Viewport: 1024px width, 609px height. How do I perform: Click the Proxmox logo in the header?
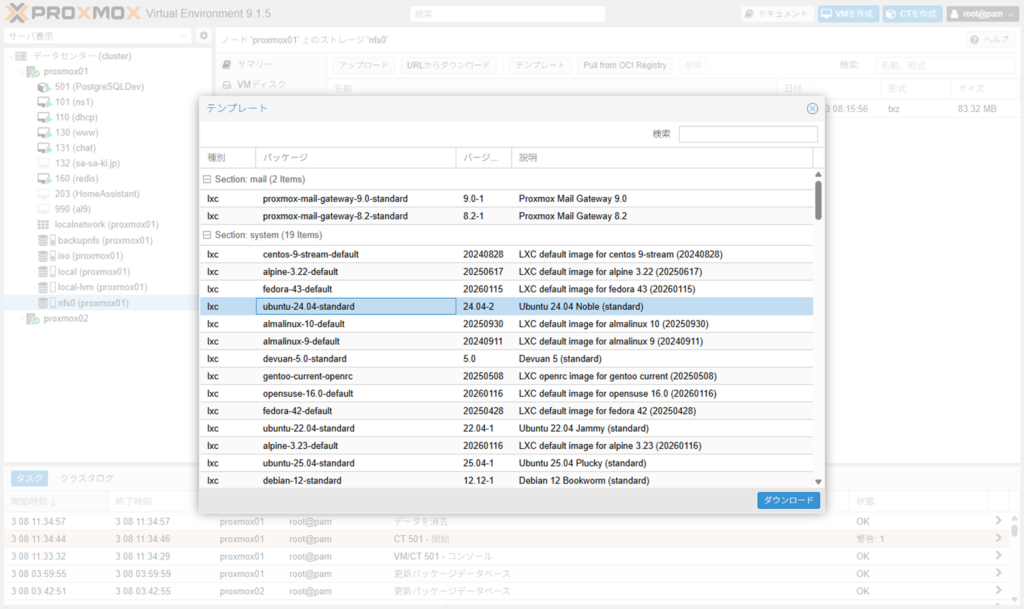tap(70, 14)
